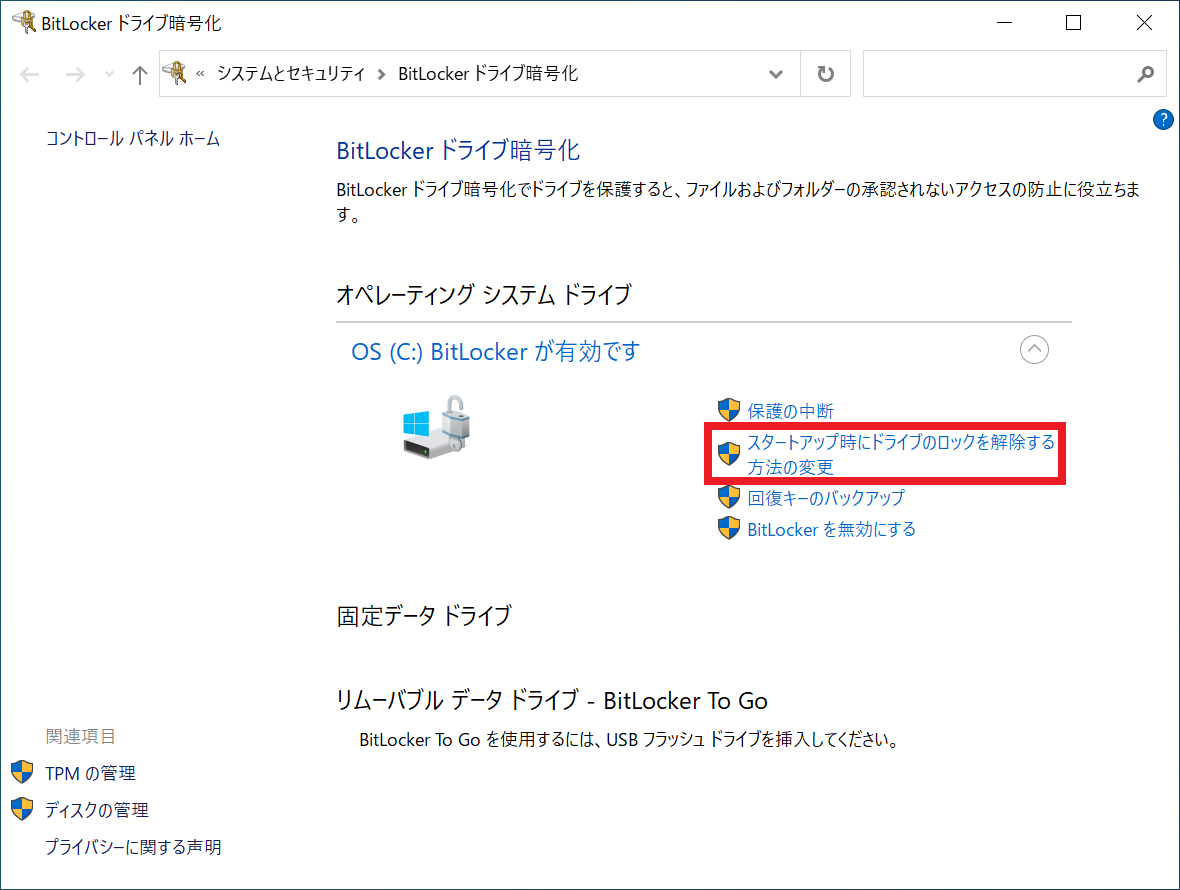Open the recent locations dropdown arrow

[109, 74]
